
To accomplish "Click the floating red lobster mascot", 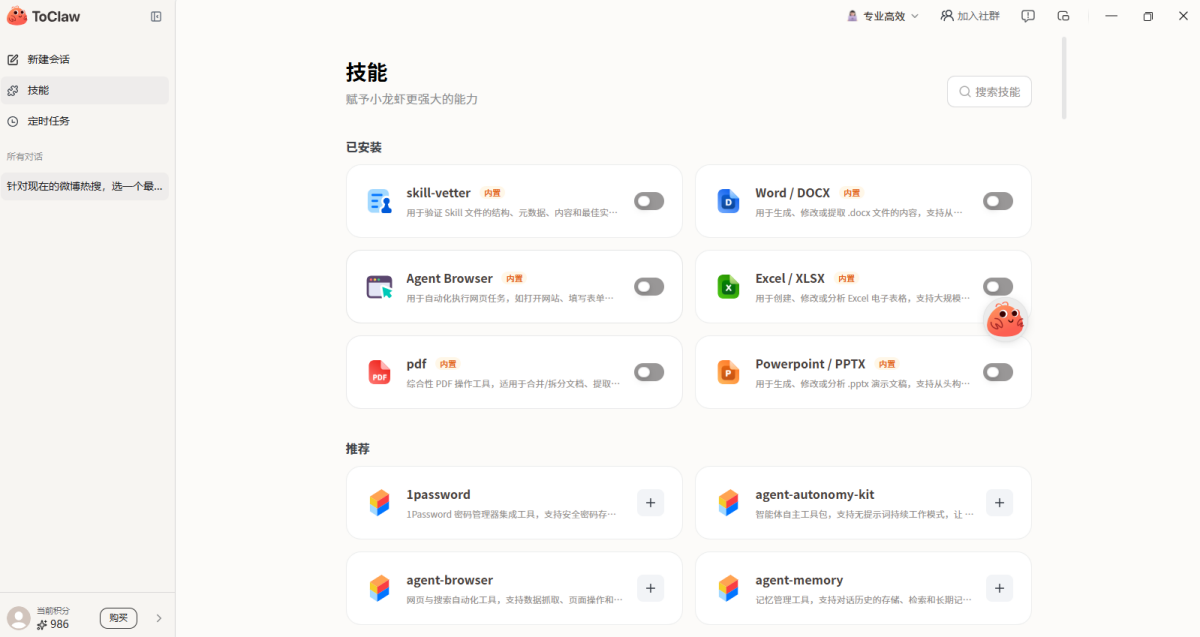I will (x=1005, y=320).
